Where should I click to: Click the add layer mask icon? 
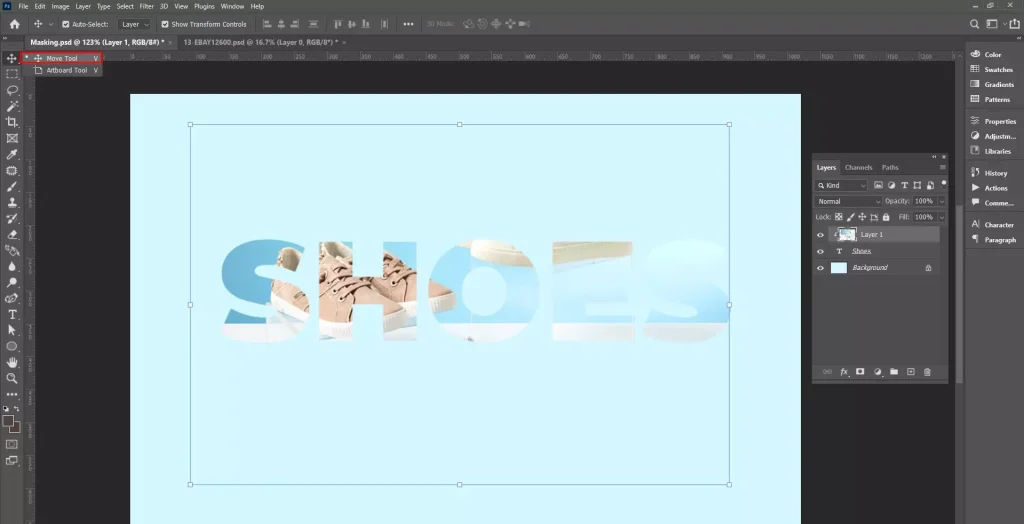click(859, 372)
